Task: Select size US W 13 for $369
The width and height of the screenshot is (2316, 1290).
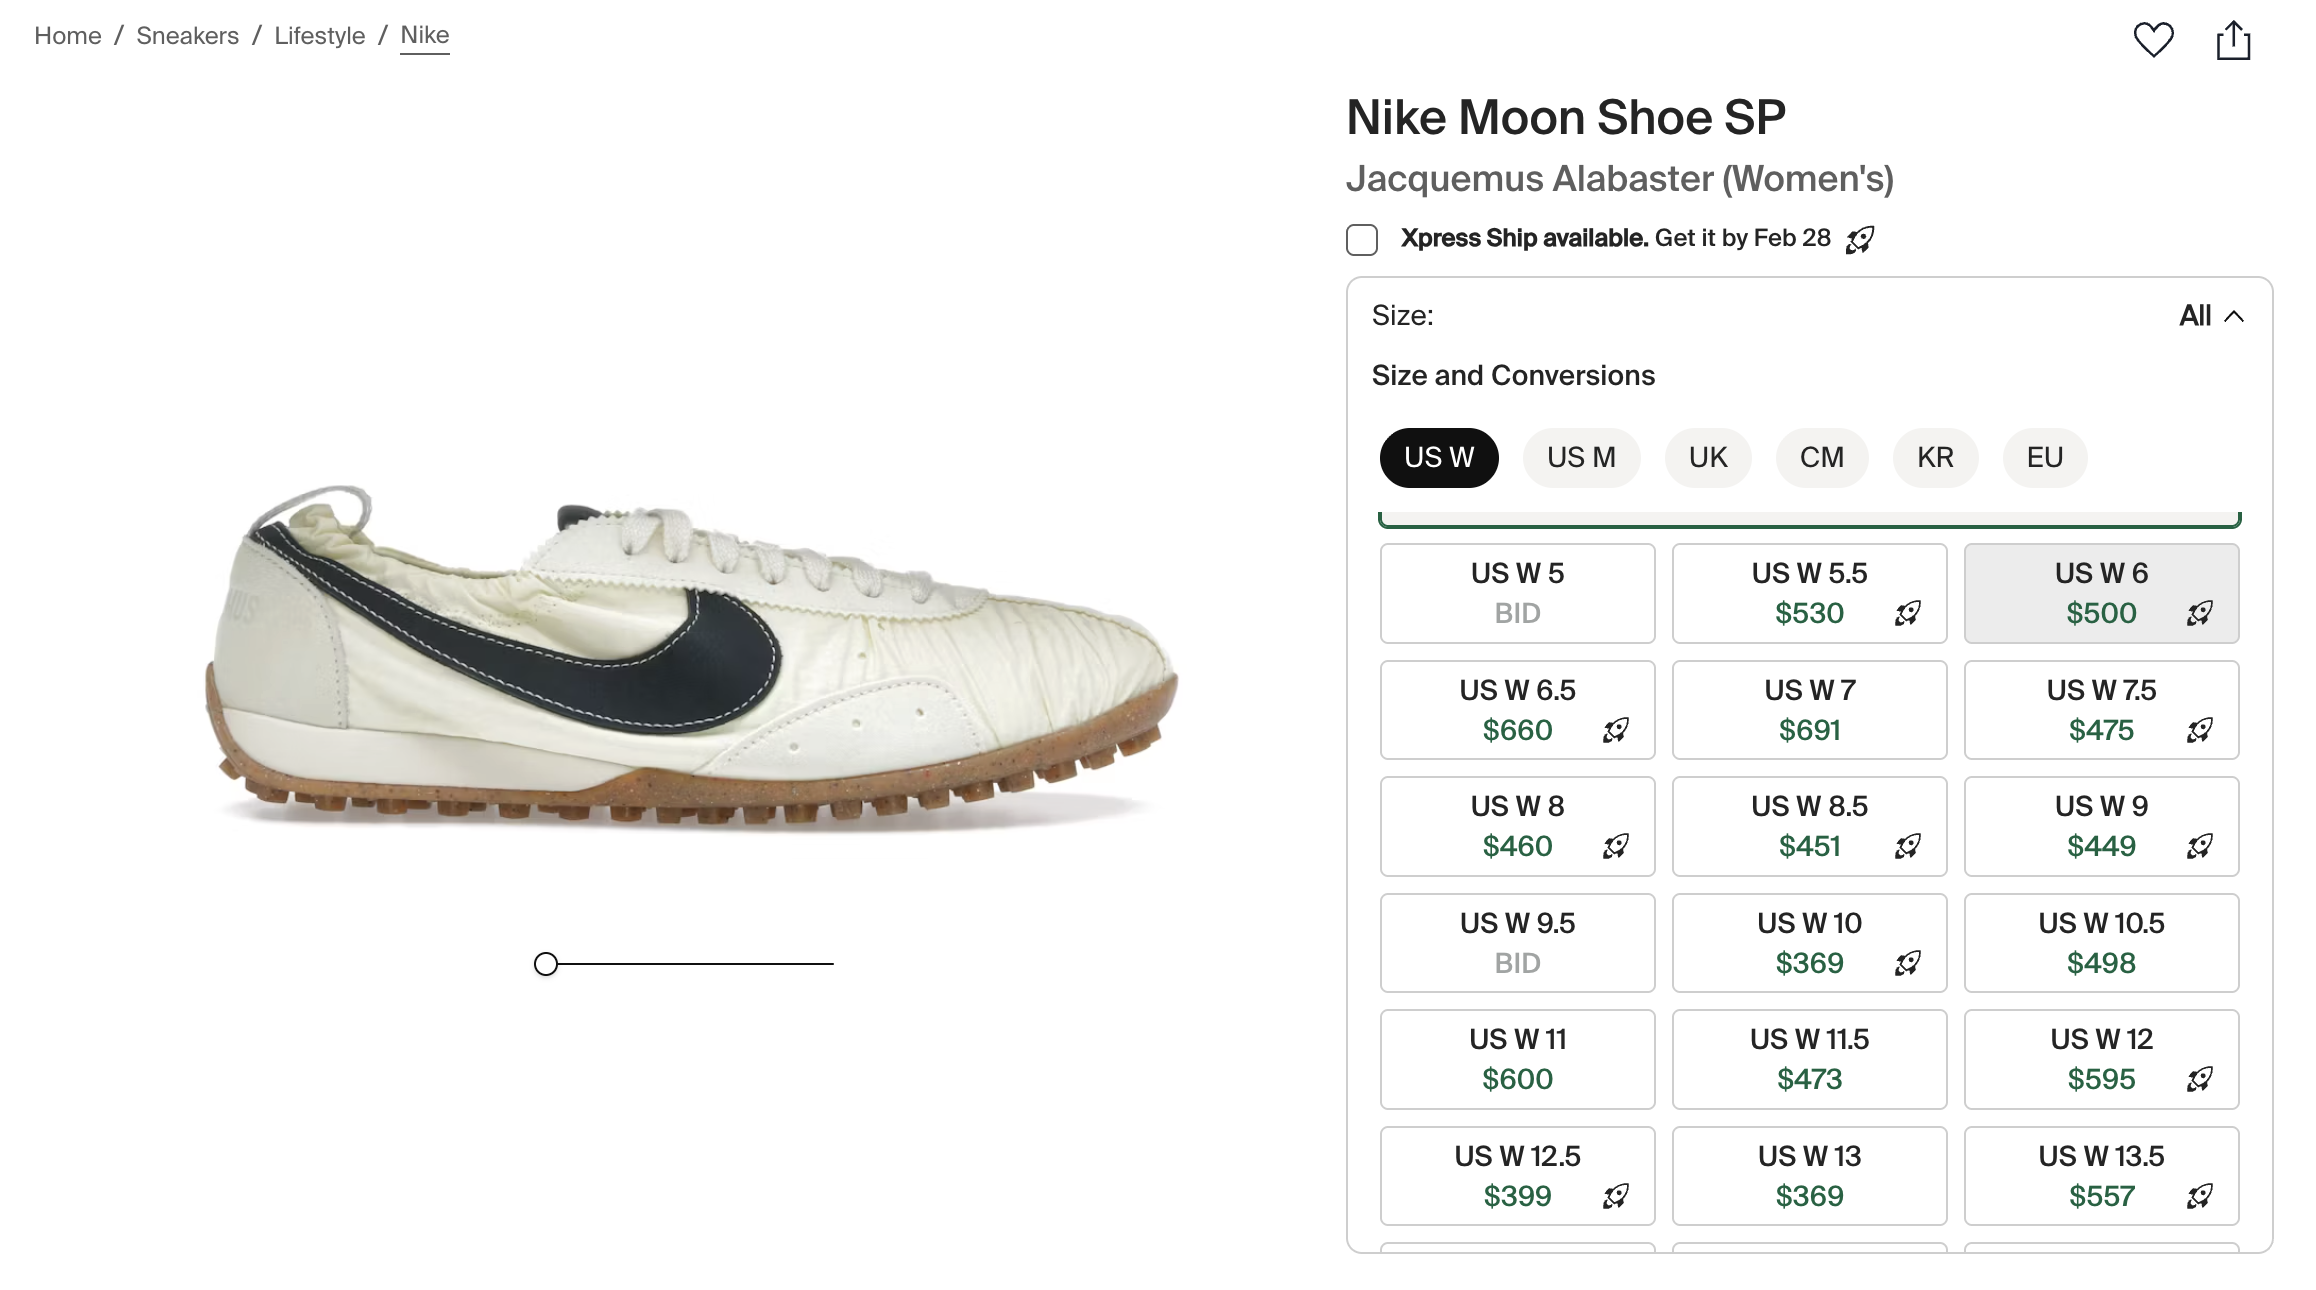Action: pyautogui.click(x=1809, y=1176)
